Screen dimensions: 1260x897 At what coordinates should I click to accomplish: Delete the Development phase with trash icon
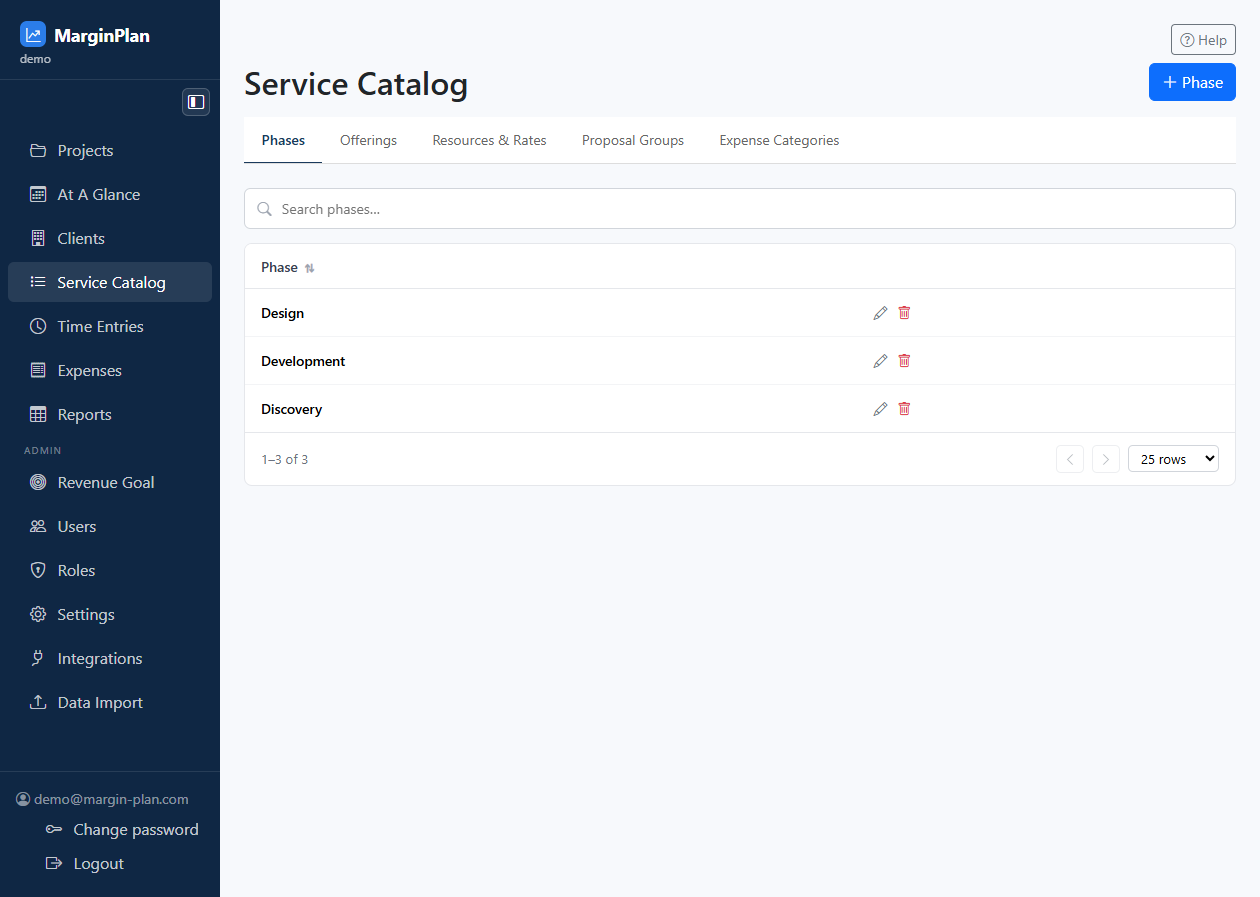tap(904, 361)
